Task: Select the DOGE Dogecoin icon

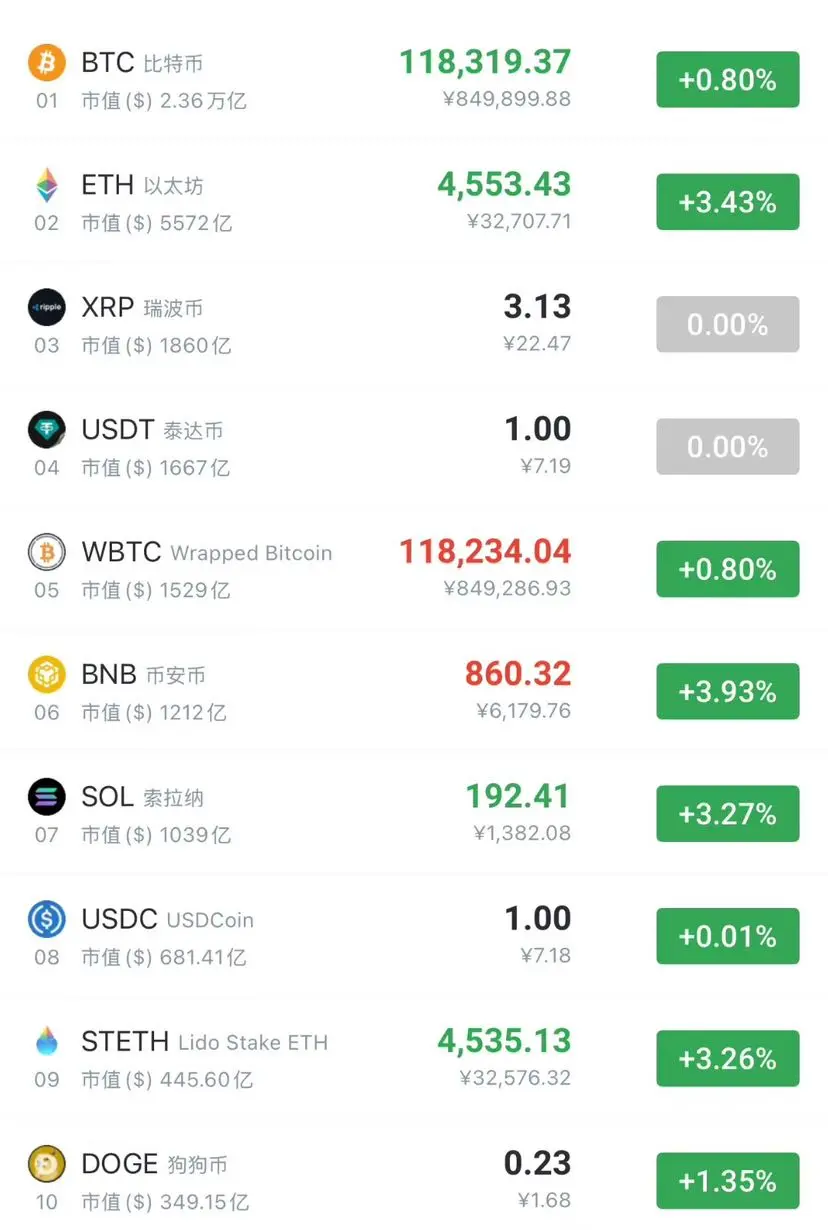Action: point(47,1164)
